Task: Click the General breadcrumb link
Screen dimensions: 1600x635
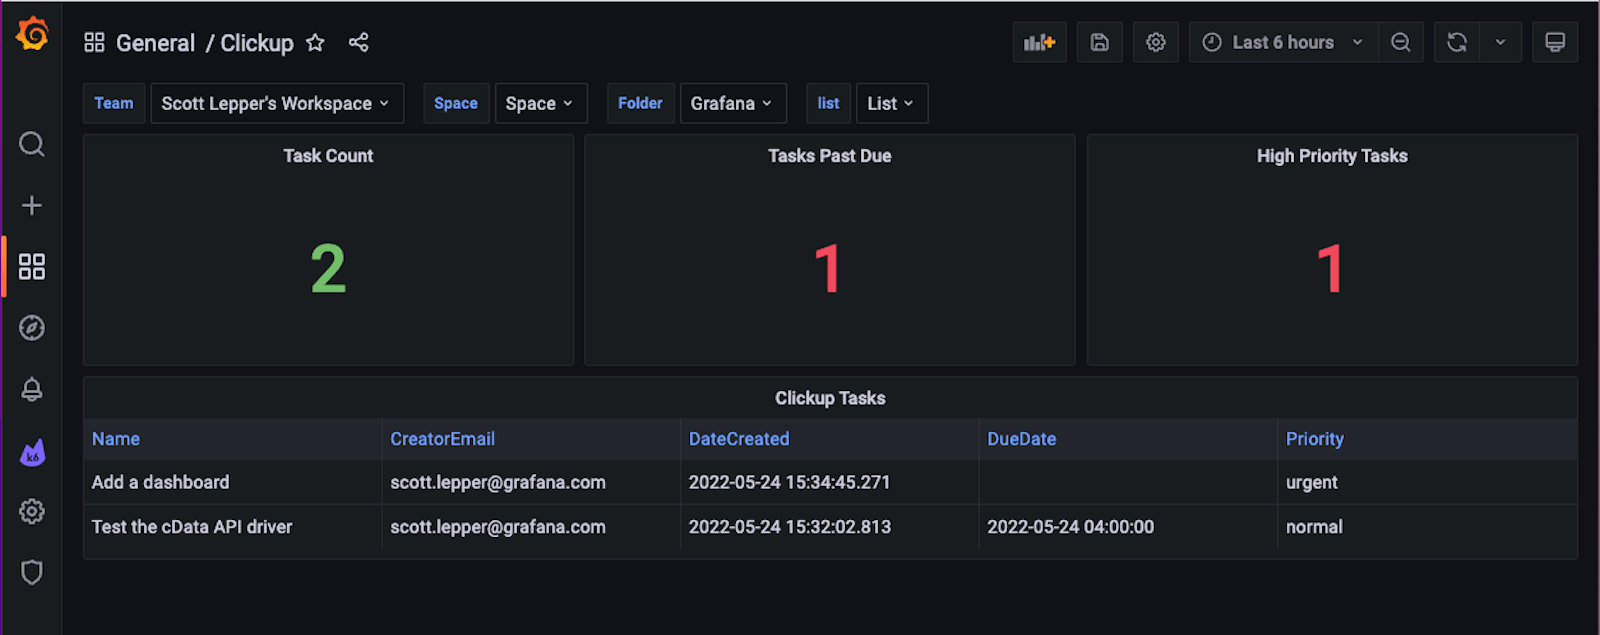Action: [155, 43]
